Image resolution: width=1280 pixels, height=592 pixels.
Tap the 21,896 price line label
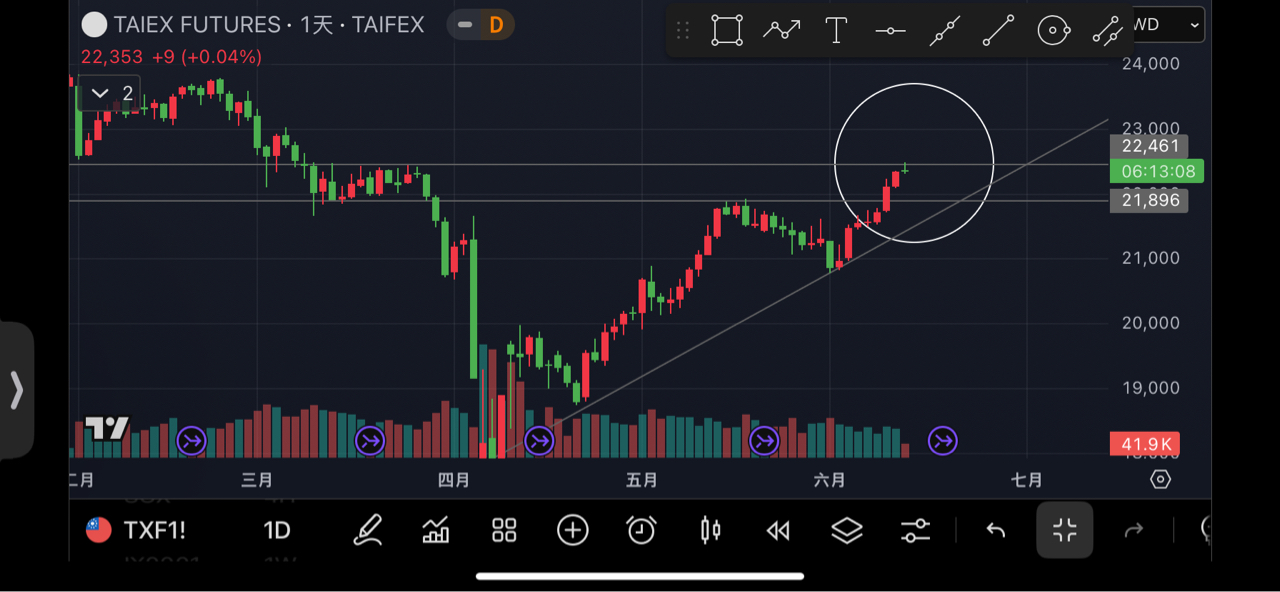(x=1150, y=200)
